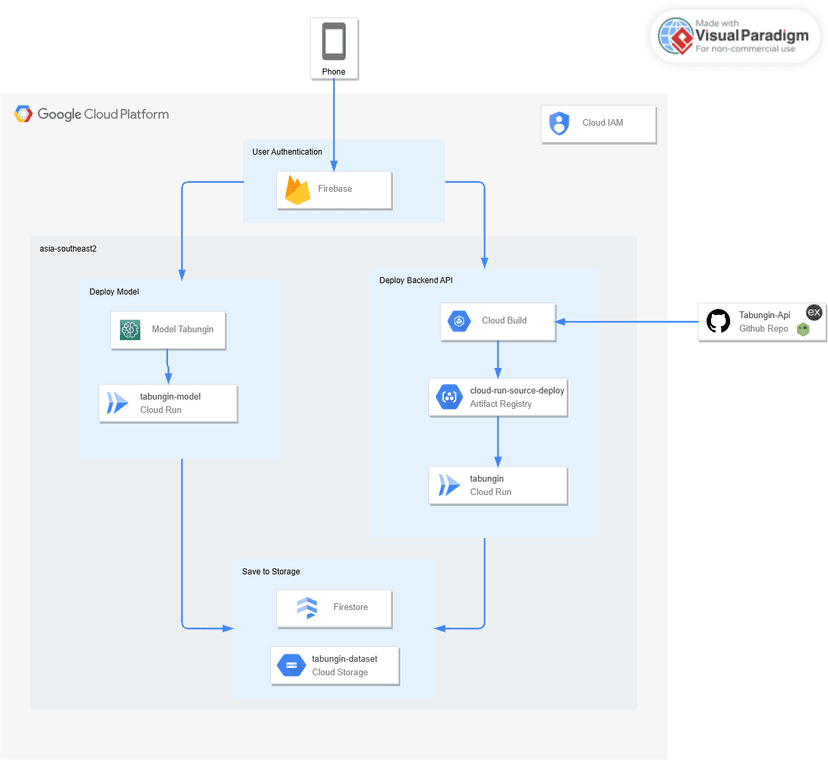
Task: Select the 'Phone' label text
Action: 334,72
